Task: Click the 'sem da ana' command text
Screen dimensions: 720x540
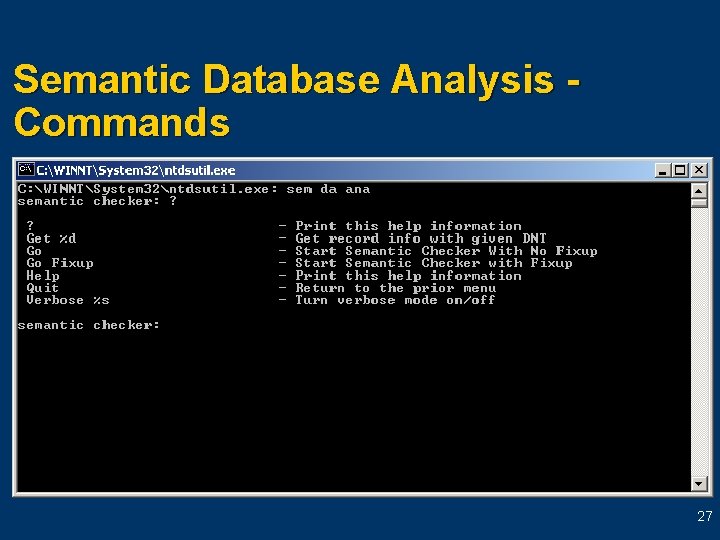Action: point(328,189)
